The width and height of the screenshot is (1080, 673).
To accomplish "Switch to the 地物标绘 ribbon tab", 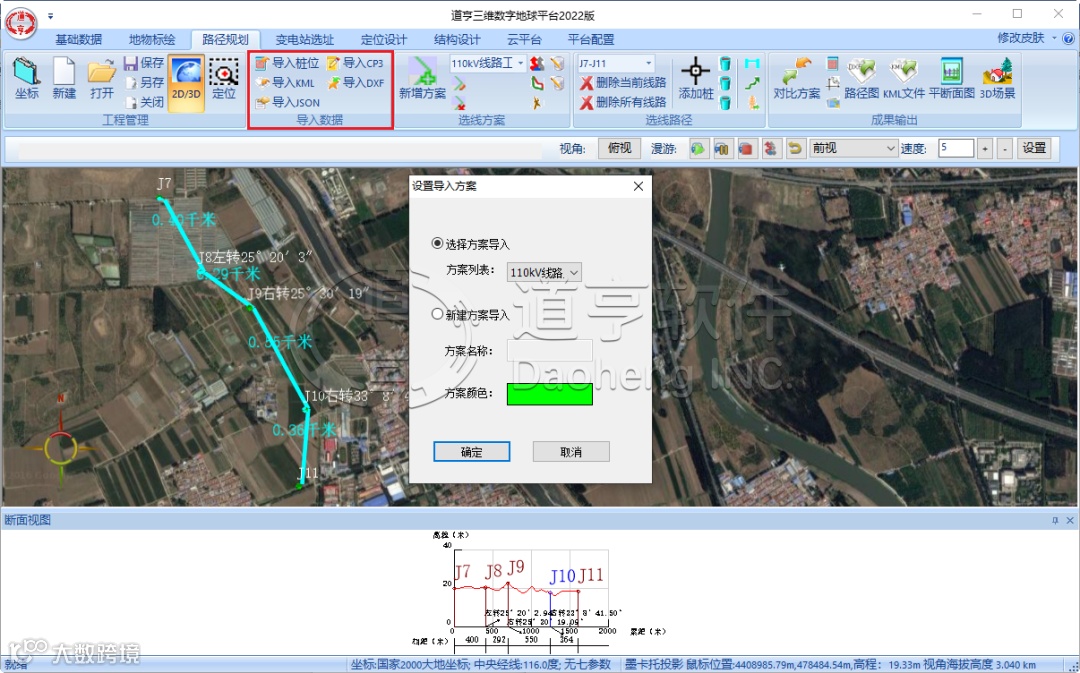I will tap(152, 39).
